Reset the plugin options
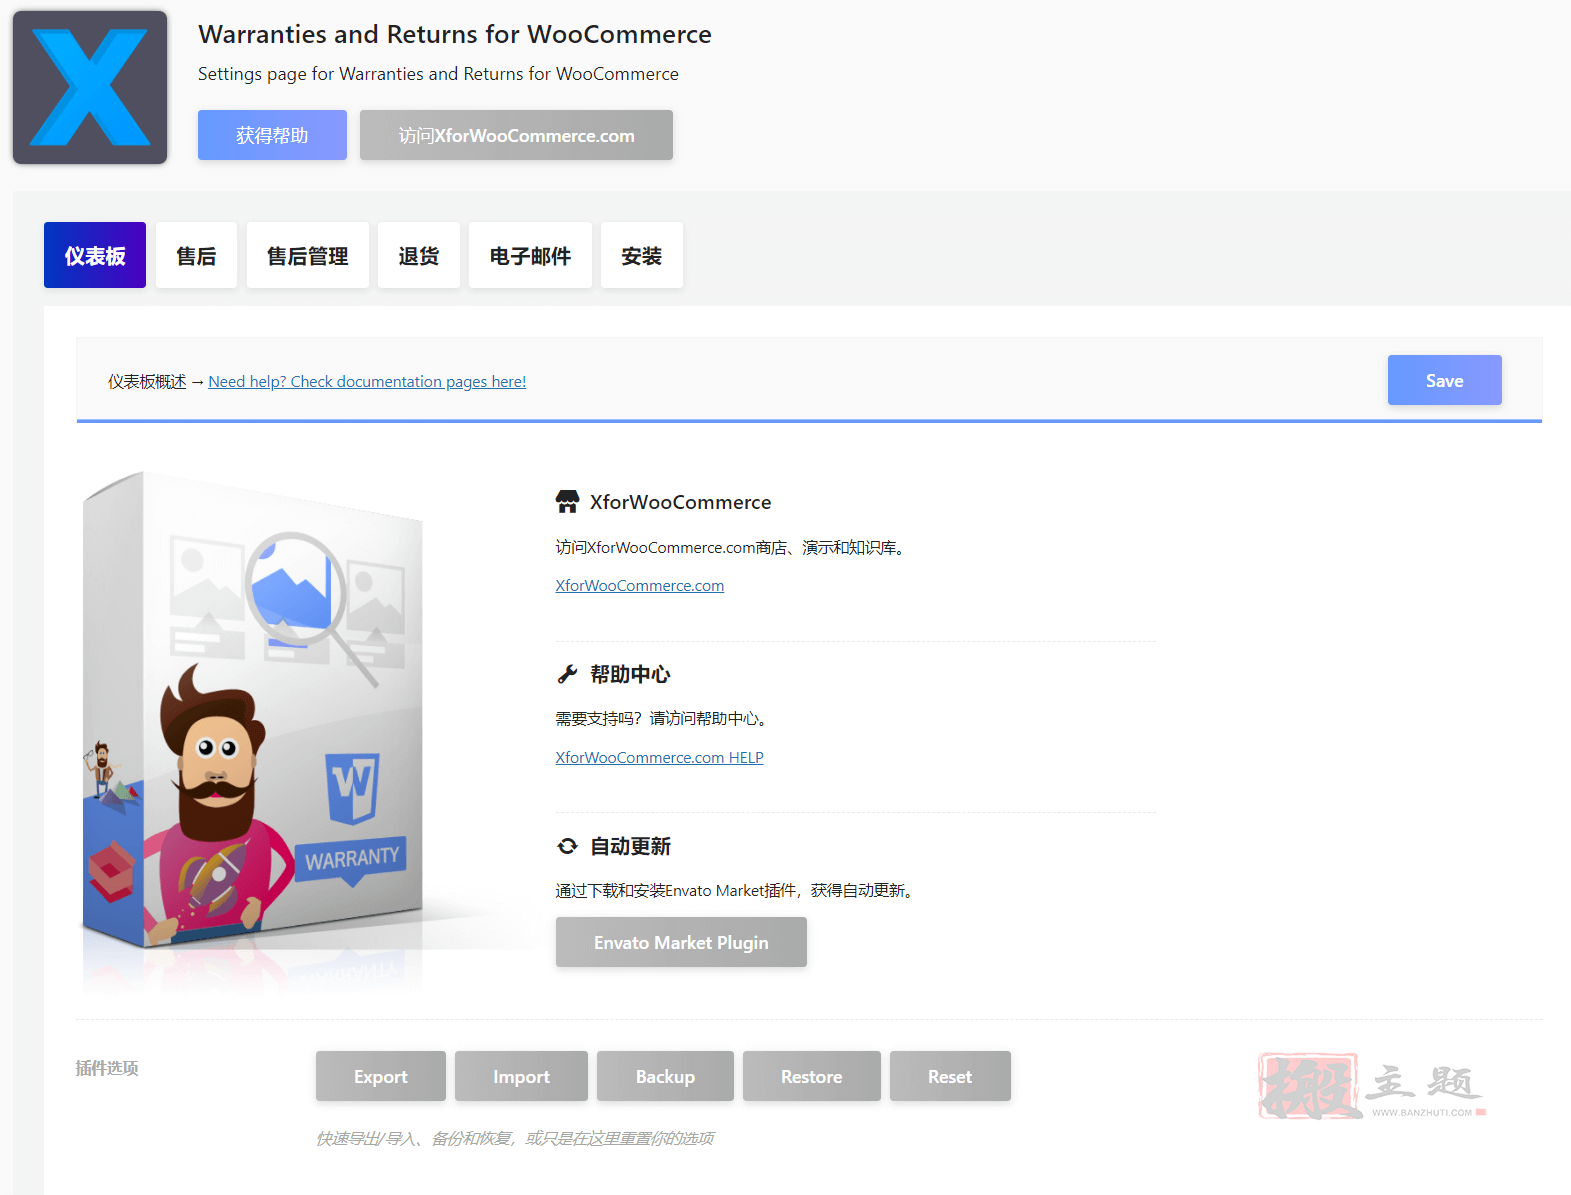This screenshot has width=1571, height=1195. (950, 1076)
